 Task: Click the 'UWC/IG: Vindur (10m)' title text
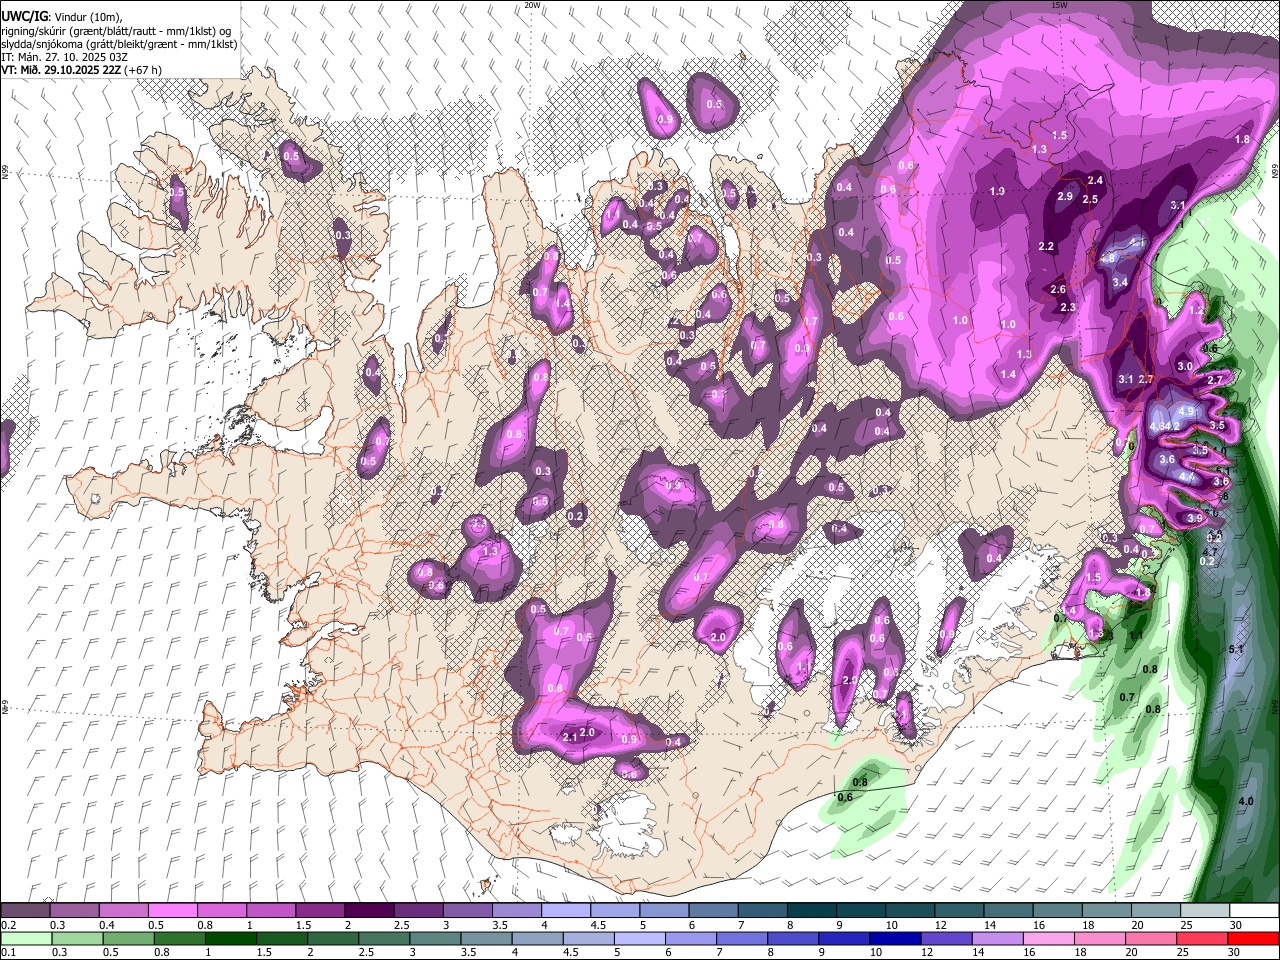tap(61, 15)
